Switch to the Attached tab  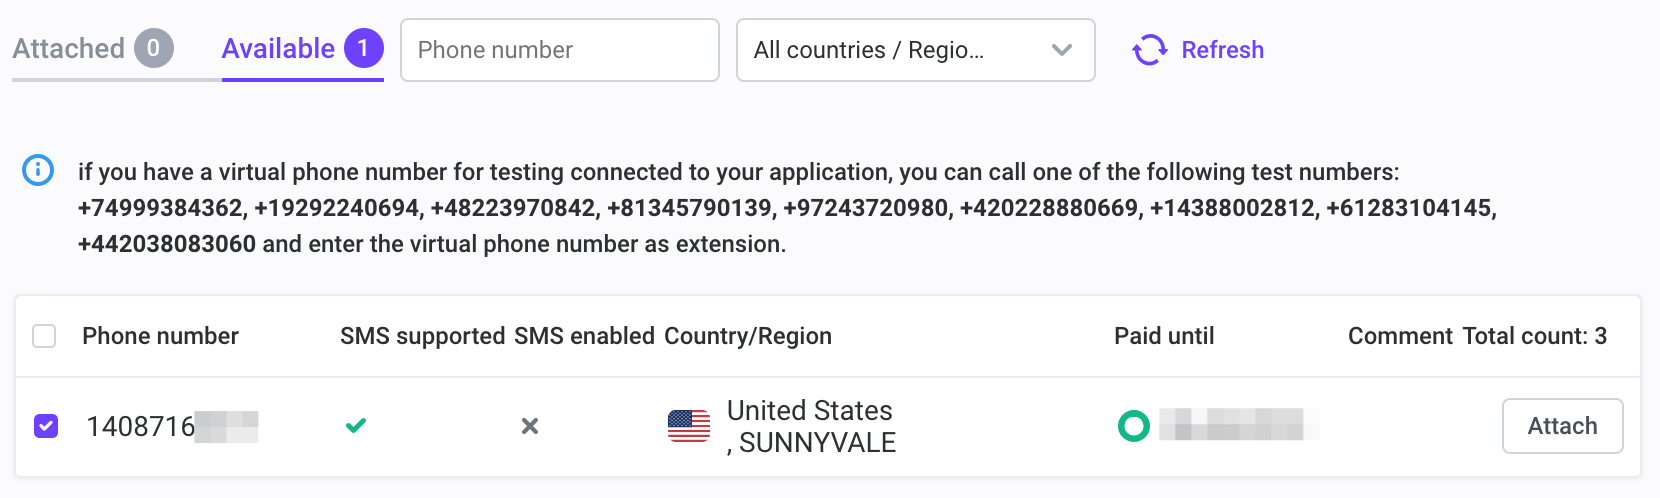93,48
